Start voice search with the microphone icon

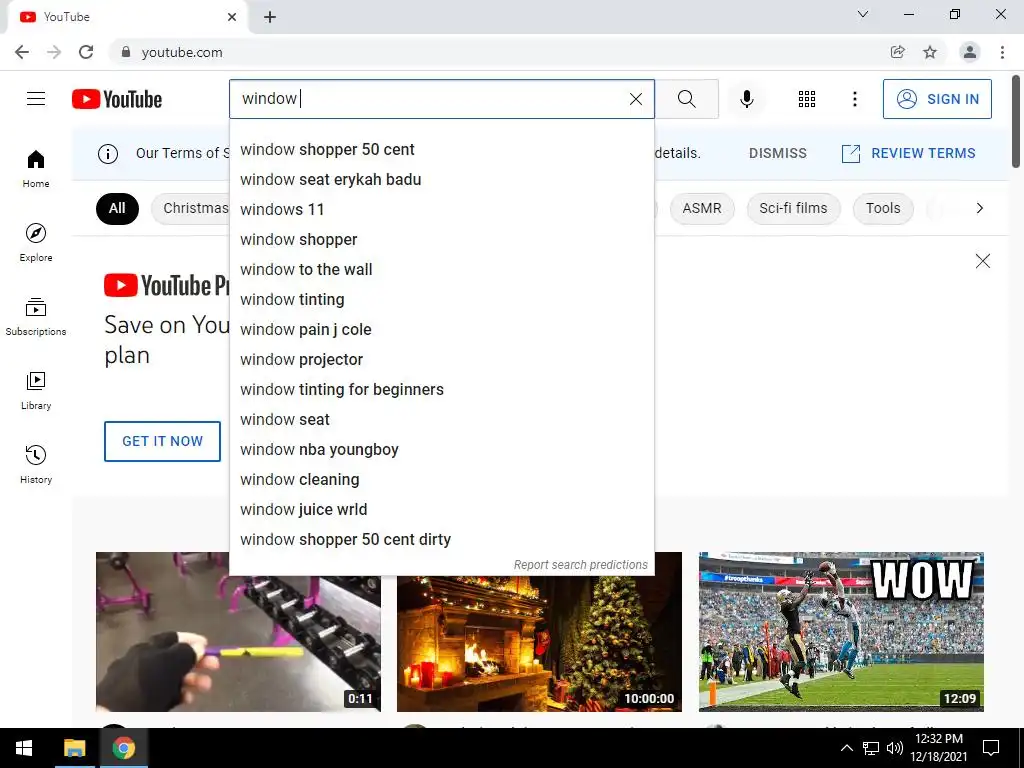pos(747,99)
